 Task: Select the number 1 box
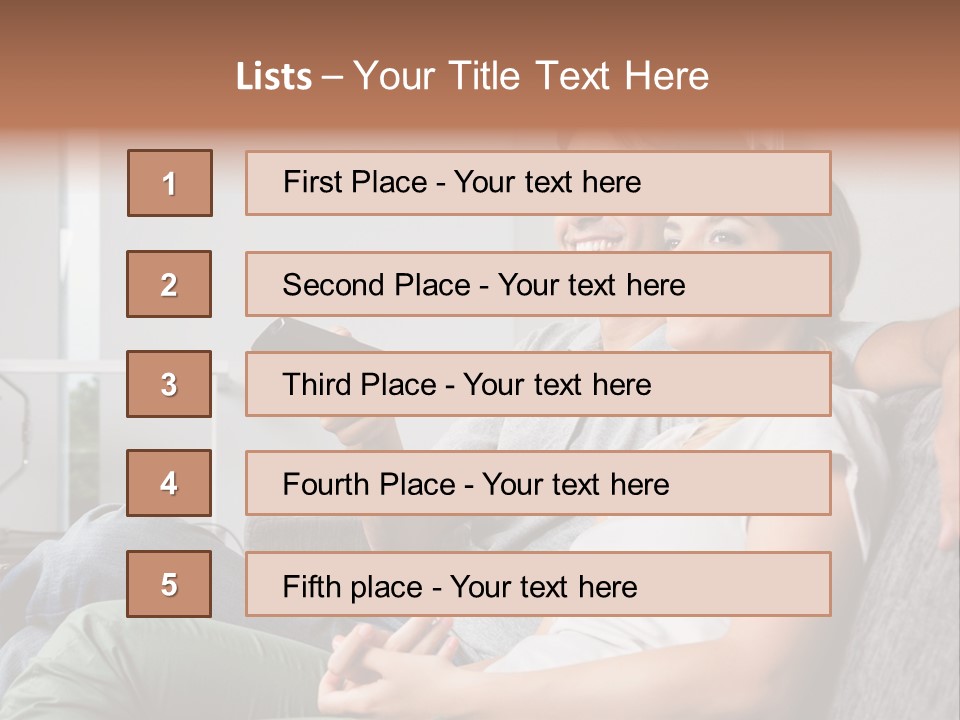170,183
